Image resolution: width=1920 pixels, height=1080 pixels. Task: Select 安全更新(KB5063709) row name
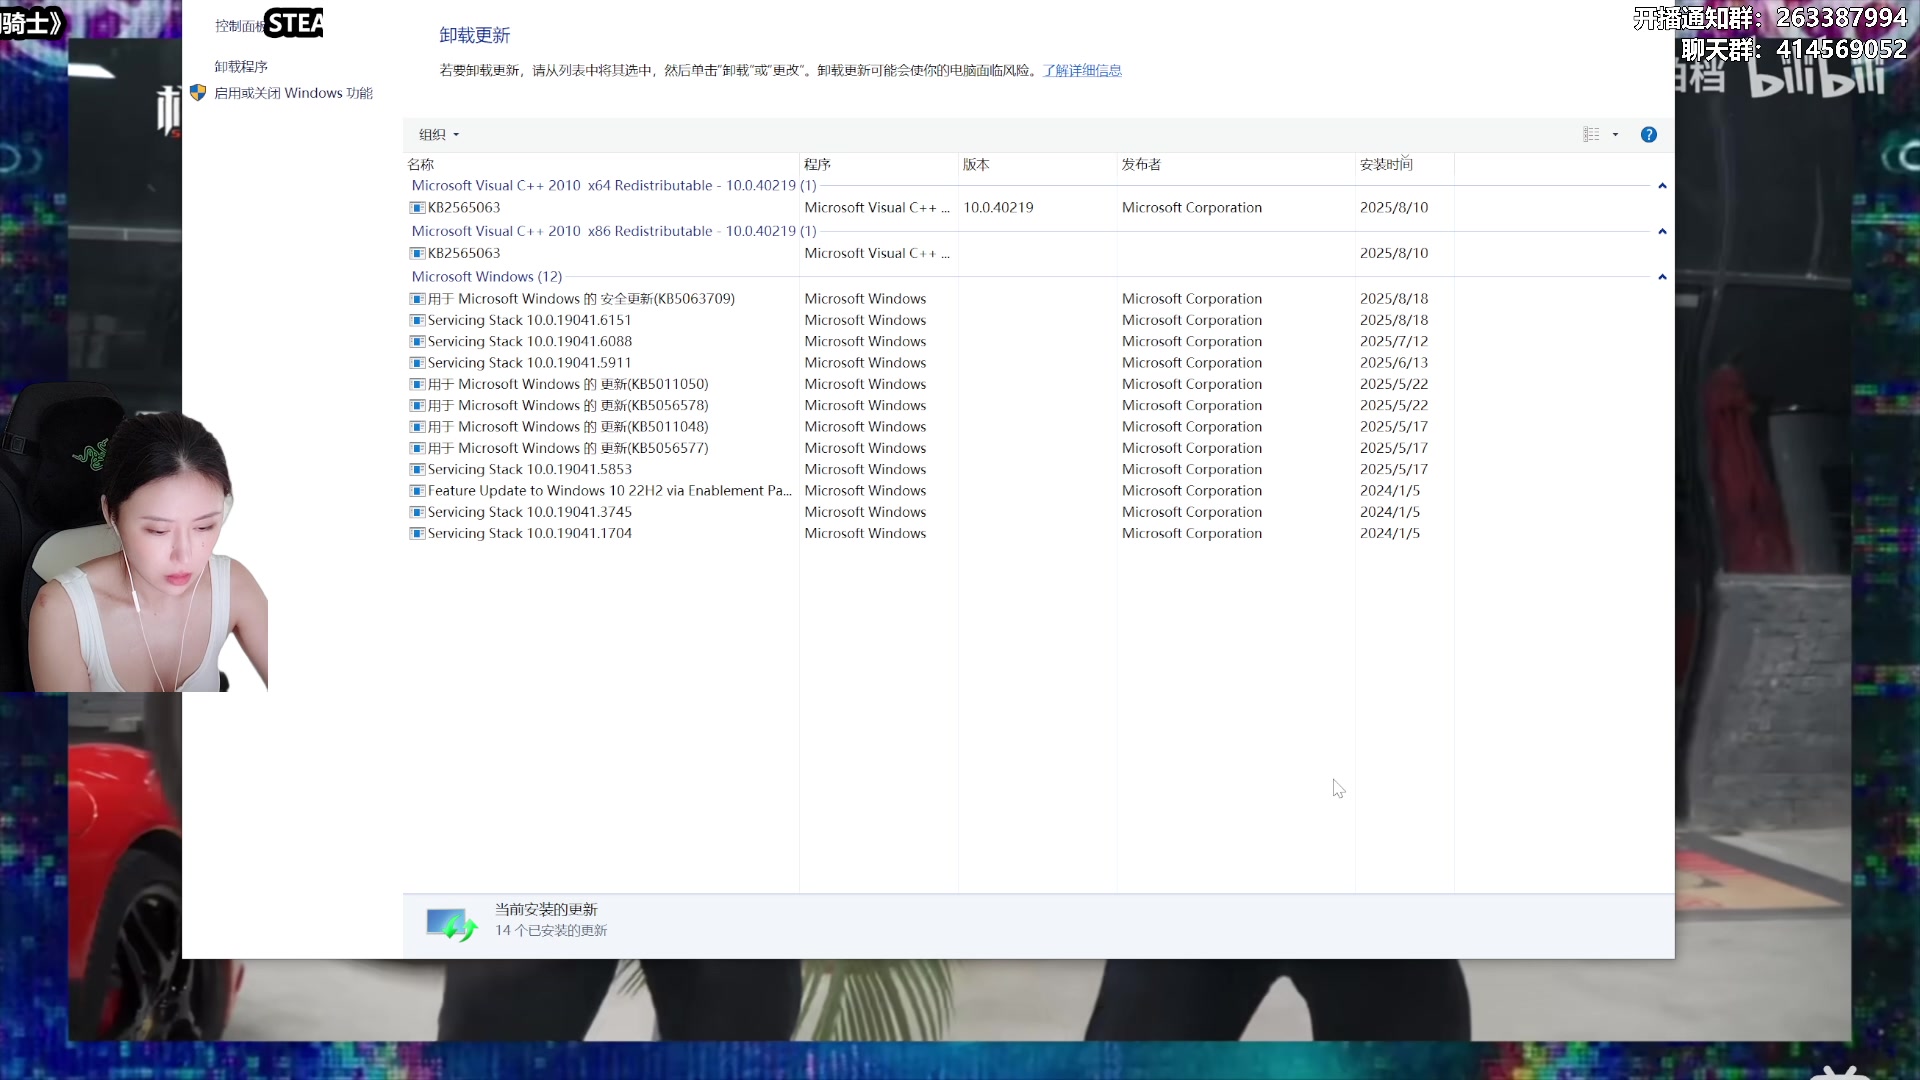coord(581,299)
